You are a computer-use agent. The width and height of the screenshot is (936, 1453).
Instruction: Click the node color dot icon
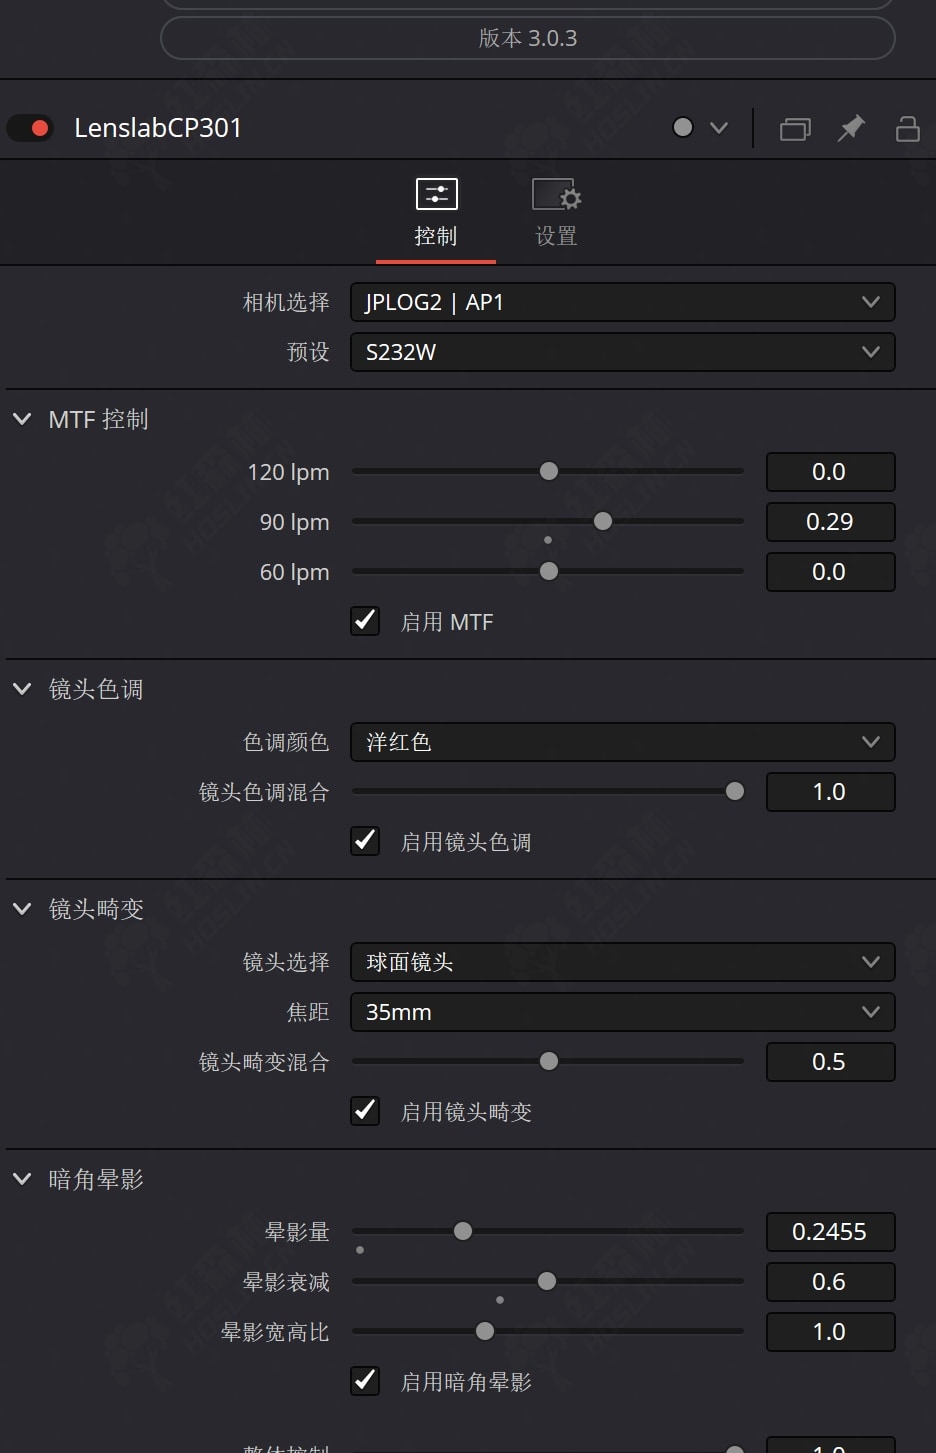(683, 128)
